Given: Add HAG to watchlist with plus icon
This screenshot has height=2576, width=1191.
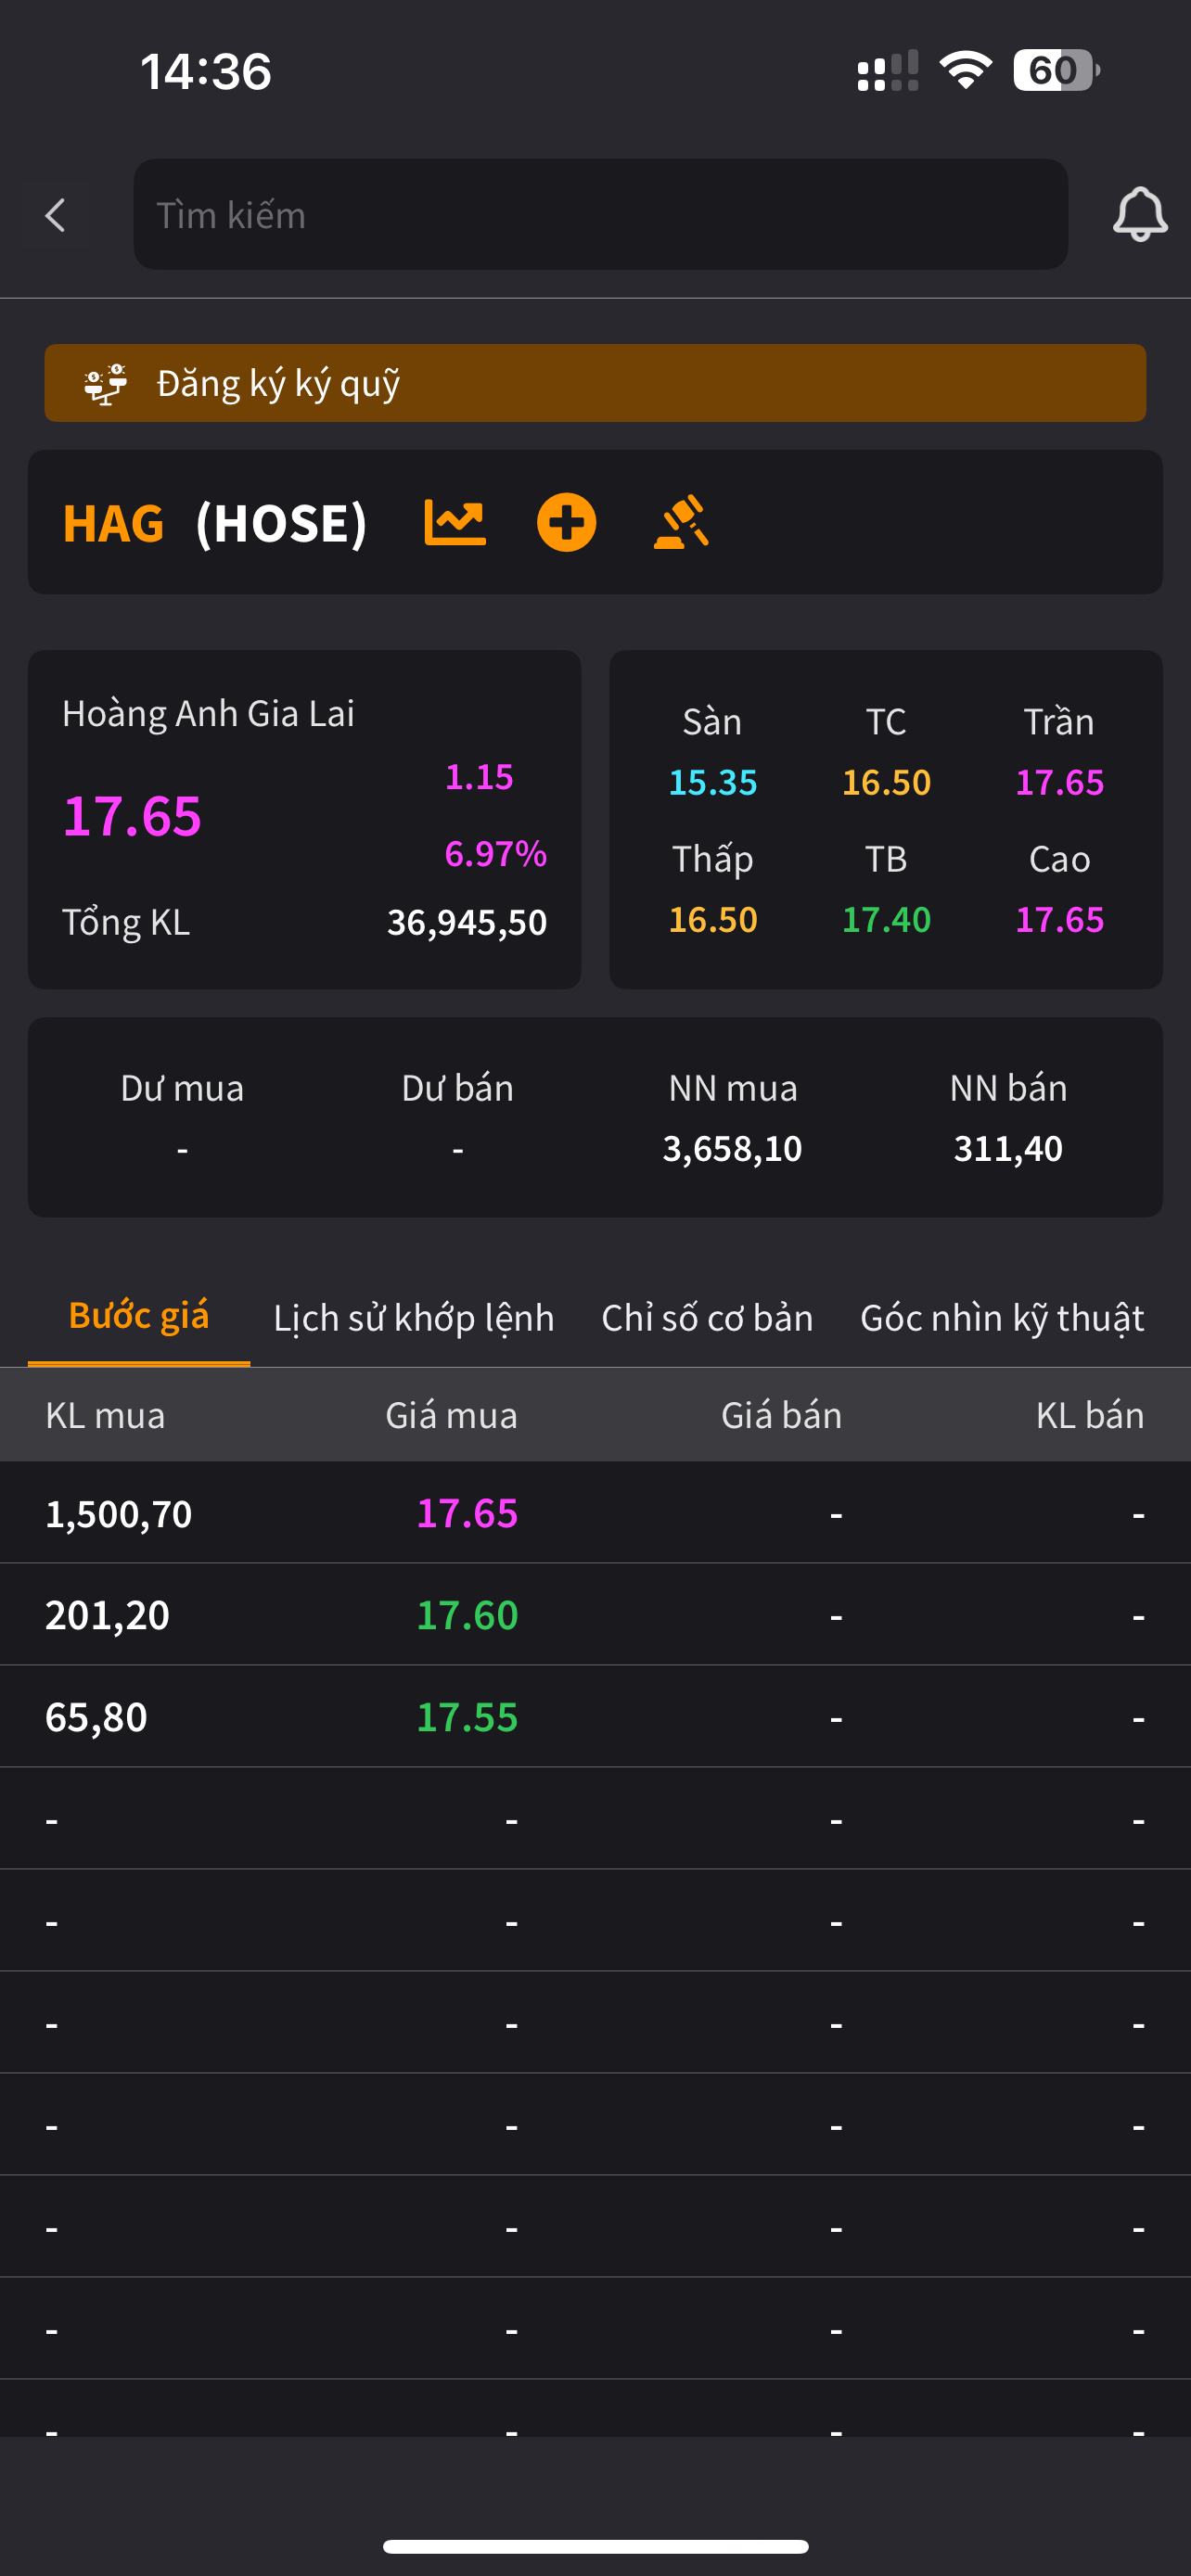Looking at the screenshot, I should point(567,522).
